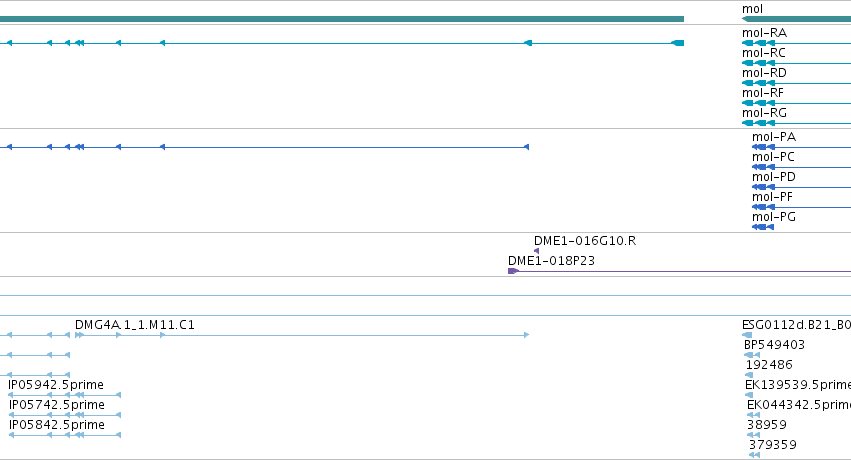
Task: Click the 38959 EST label
Action: (767, 425)
